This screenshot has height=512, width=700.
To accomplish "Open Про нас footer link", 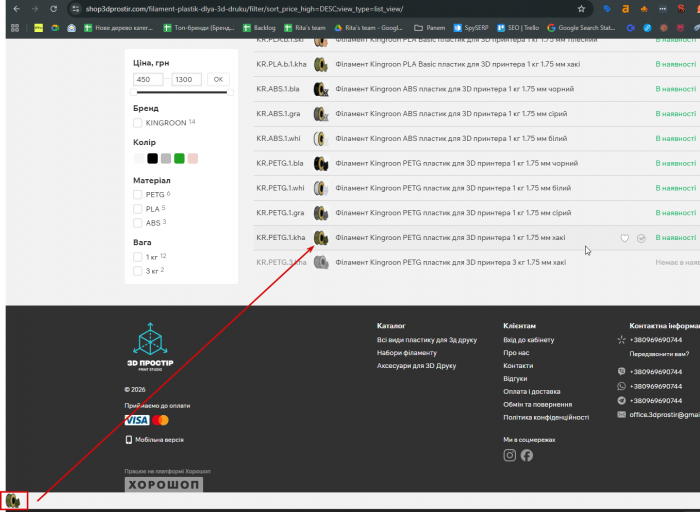I will 516,353.
